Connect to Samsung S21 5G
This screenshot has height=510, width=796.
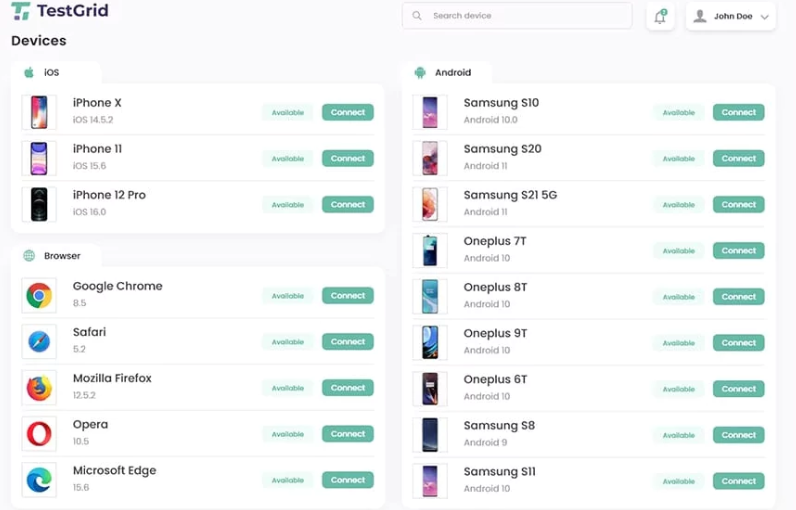[739, 205]
